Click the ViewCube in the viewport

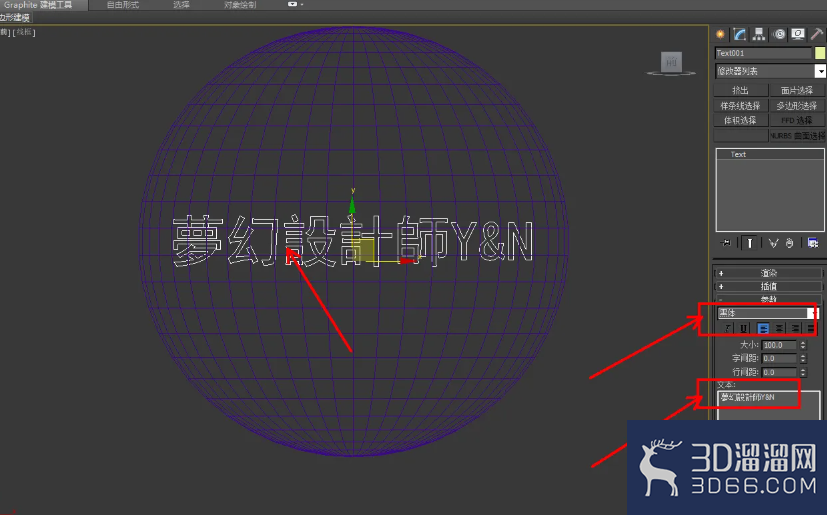pyautogui.click(x=671, y=63)
